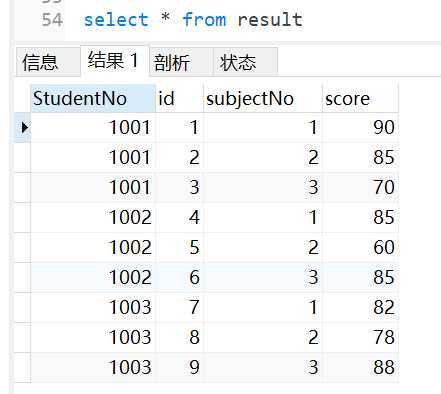441x394 pixels.
Task: Select StudentNo cell in row with id 7
Action: tap(93, 307)
